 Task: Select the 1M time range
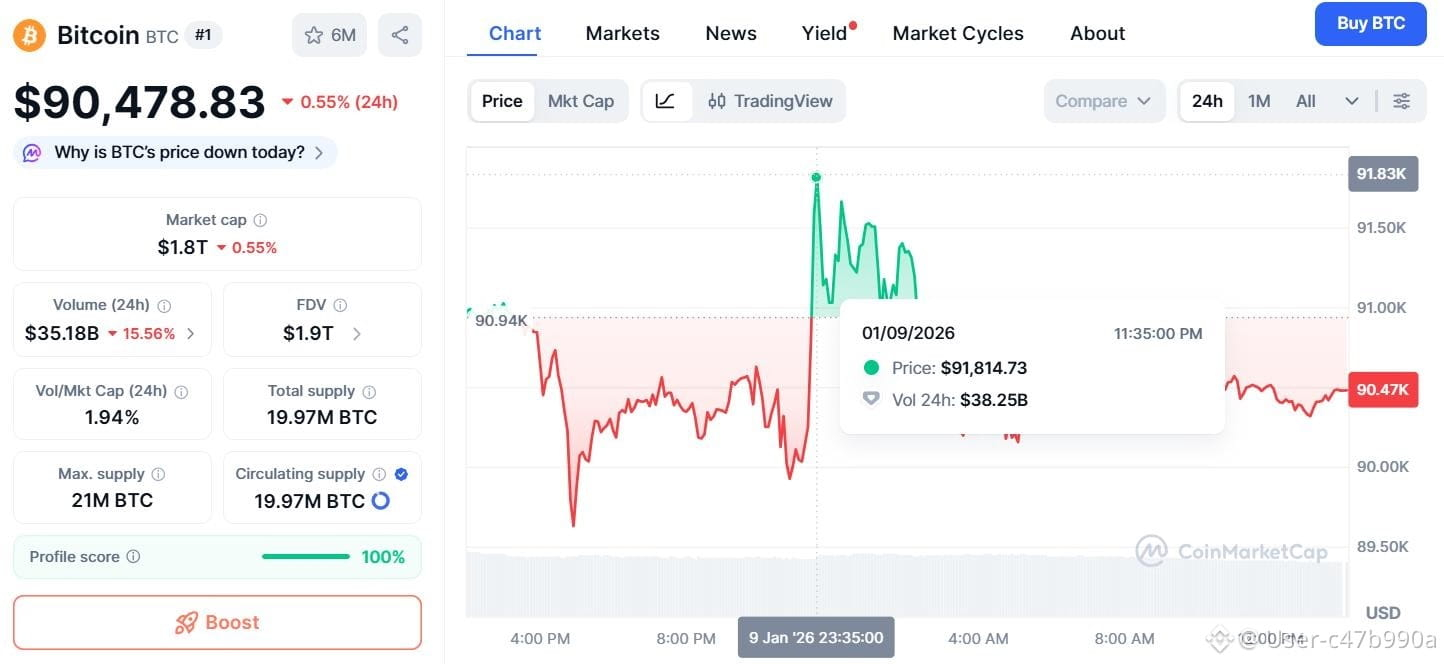(x=1259, y=101)
